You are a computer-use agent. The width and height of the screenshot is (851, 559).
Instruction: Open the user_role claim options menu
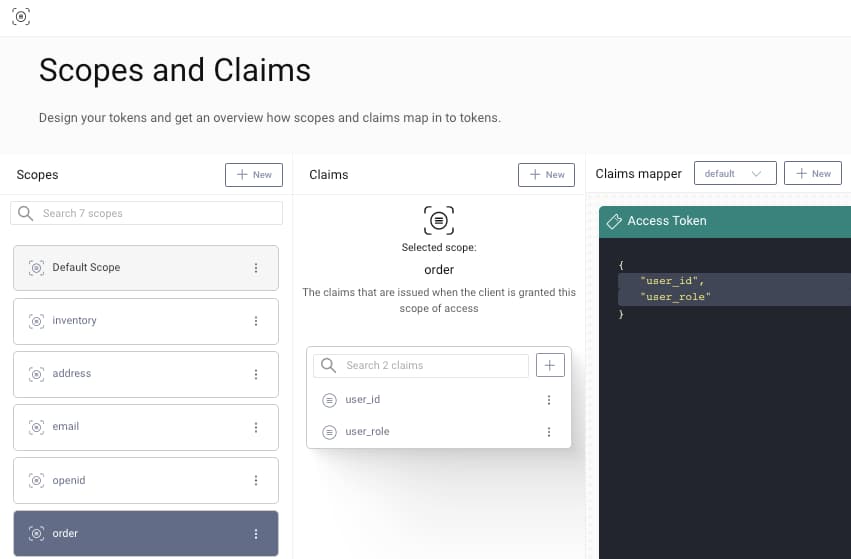[x=549, y=432]
